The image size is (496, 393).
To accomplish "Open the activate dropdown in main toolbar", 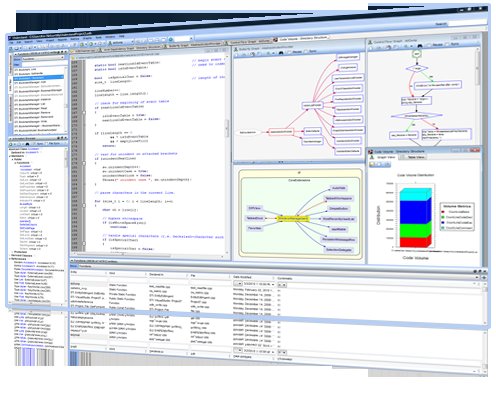I will 121,43.
